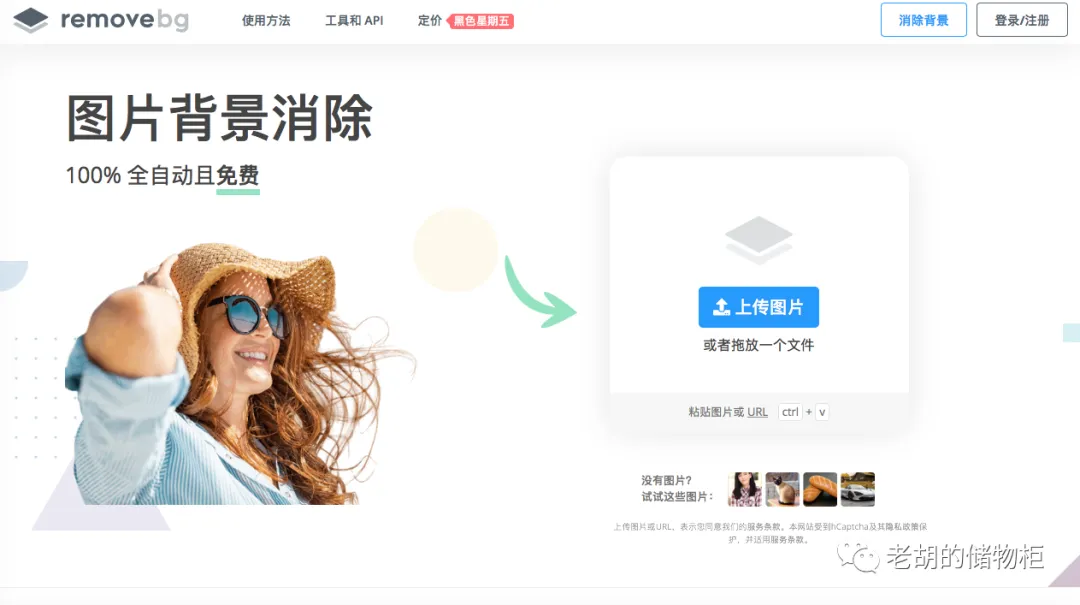Select the cat sample thumbnail
The height and width of the screenshot is (605, 1080).
click(x=782, y=489)
